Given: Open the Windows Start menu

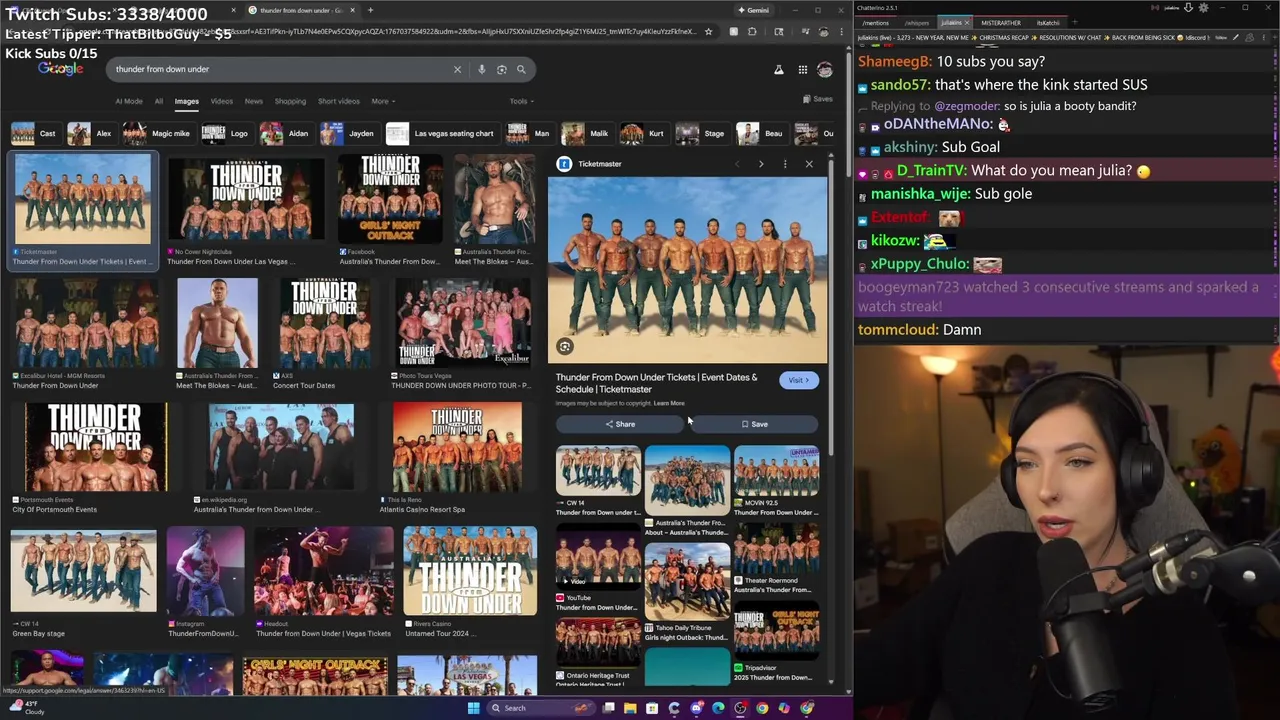Looking at the screenshot, I should [473, 708].
